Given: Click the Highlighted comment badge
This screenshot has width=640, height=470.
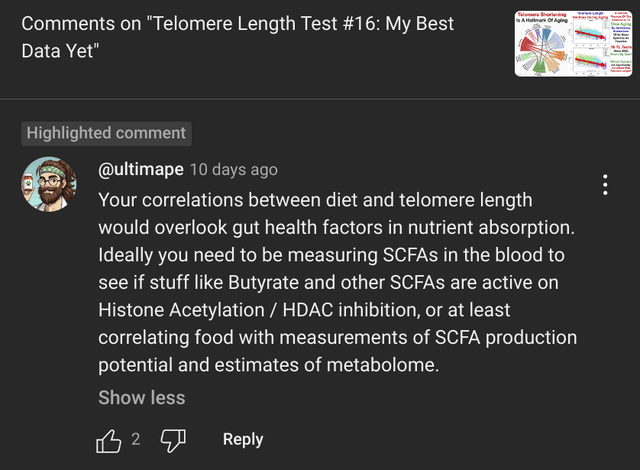Looking at the screenshot, I should (x=106, y=133).
